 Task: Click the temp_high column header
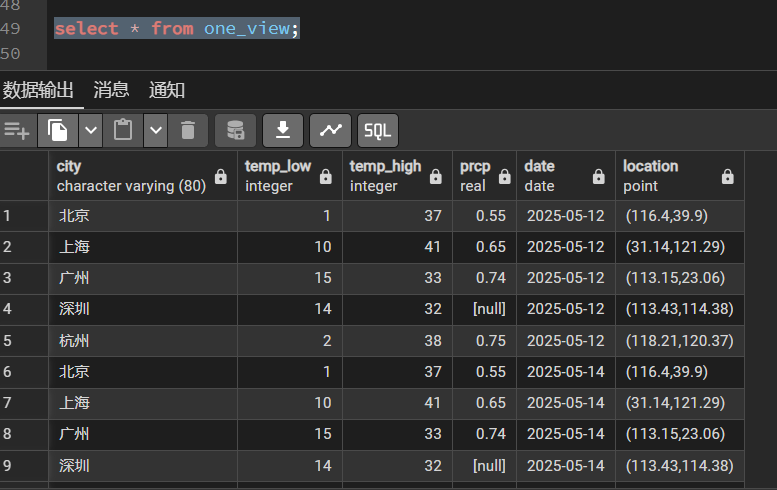pyautogui.click(x=397, y=176)
